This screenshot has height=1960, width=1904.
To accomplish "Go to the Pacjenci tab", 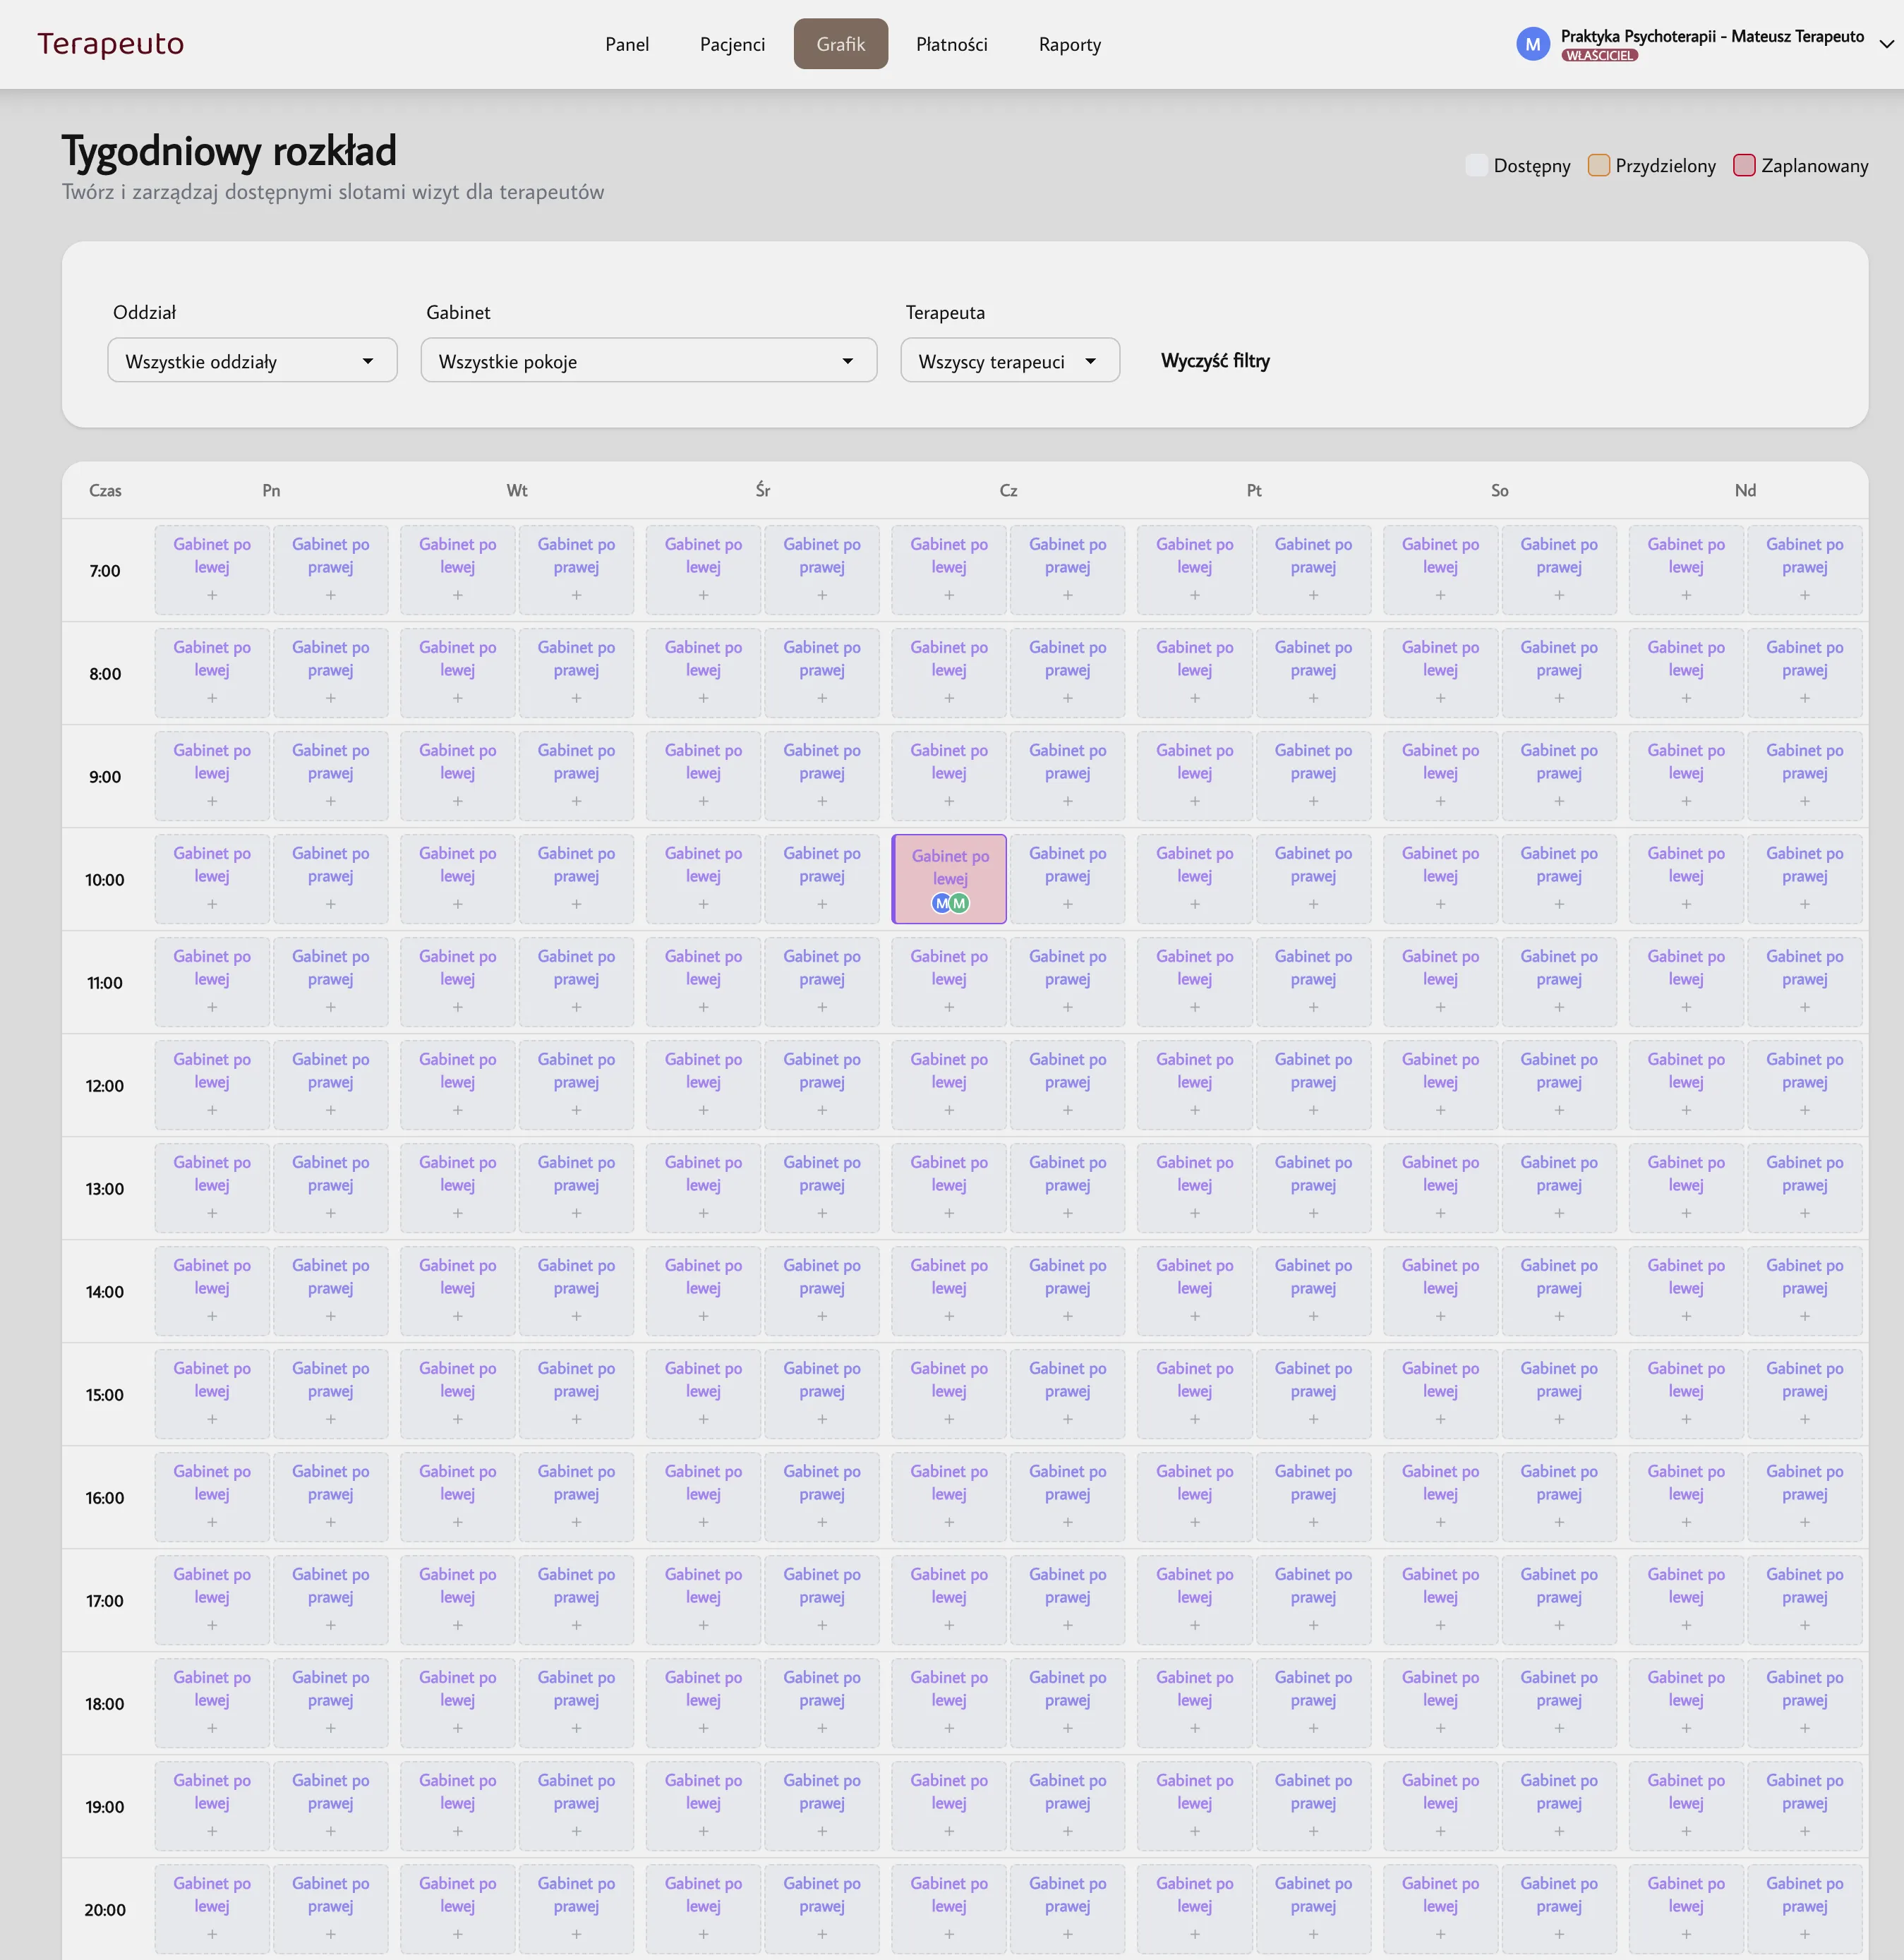I will tap(732, 44).
